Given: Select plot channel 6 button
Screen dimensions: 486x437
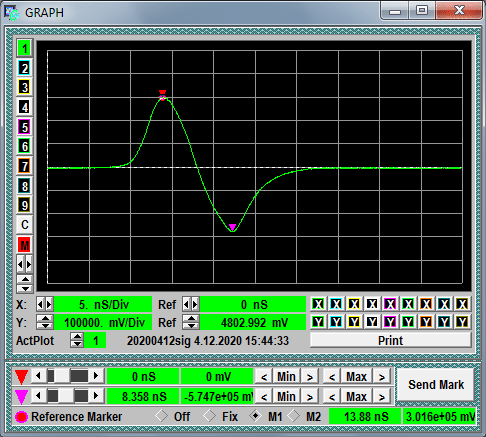Looking at the screenshot, I should 24,146.
